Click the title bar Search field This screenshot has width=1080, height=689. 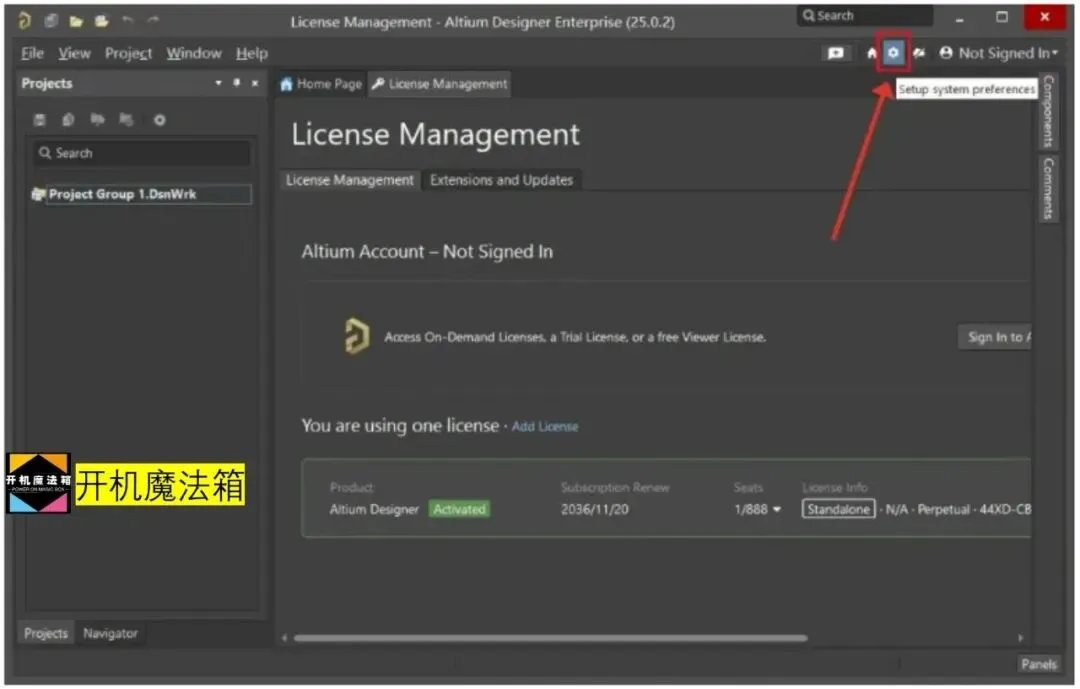coord(865,15)
